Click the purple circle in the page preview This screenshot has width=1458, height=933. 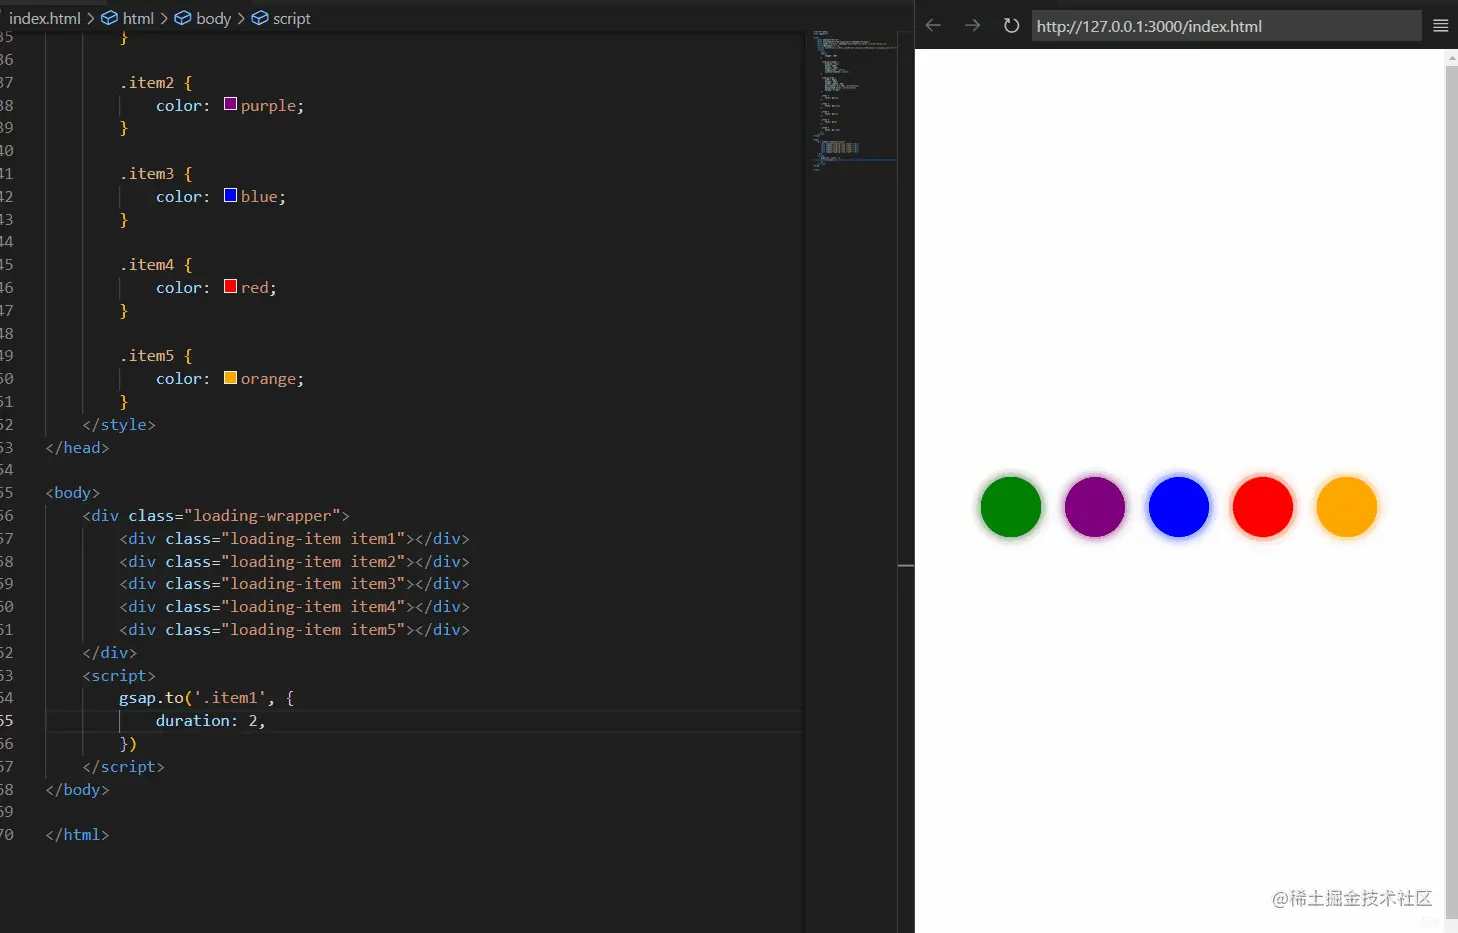pos(1094,507)
